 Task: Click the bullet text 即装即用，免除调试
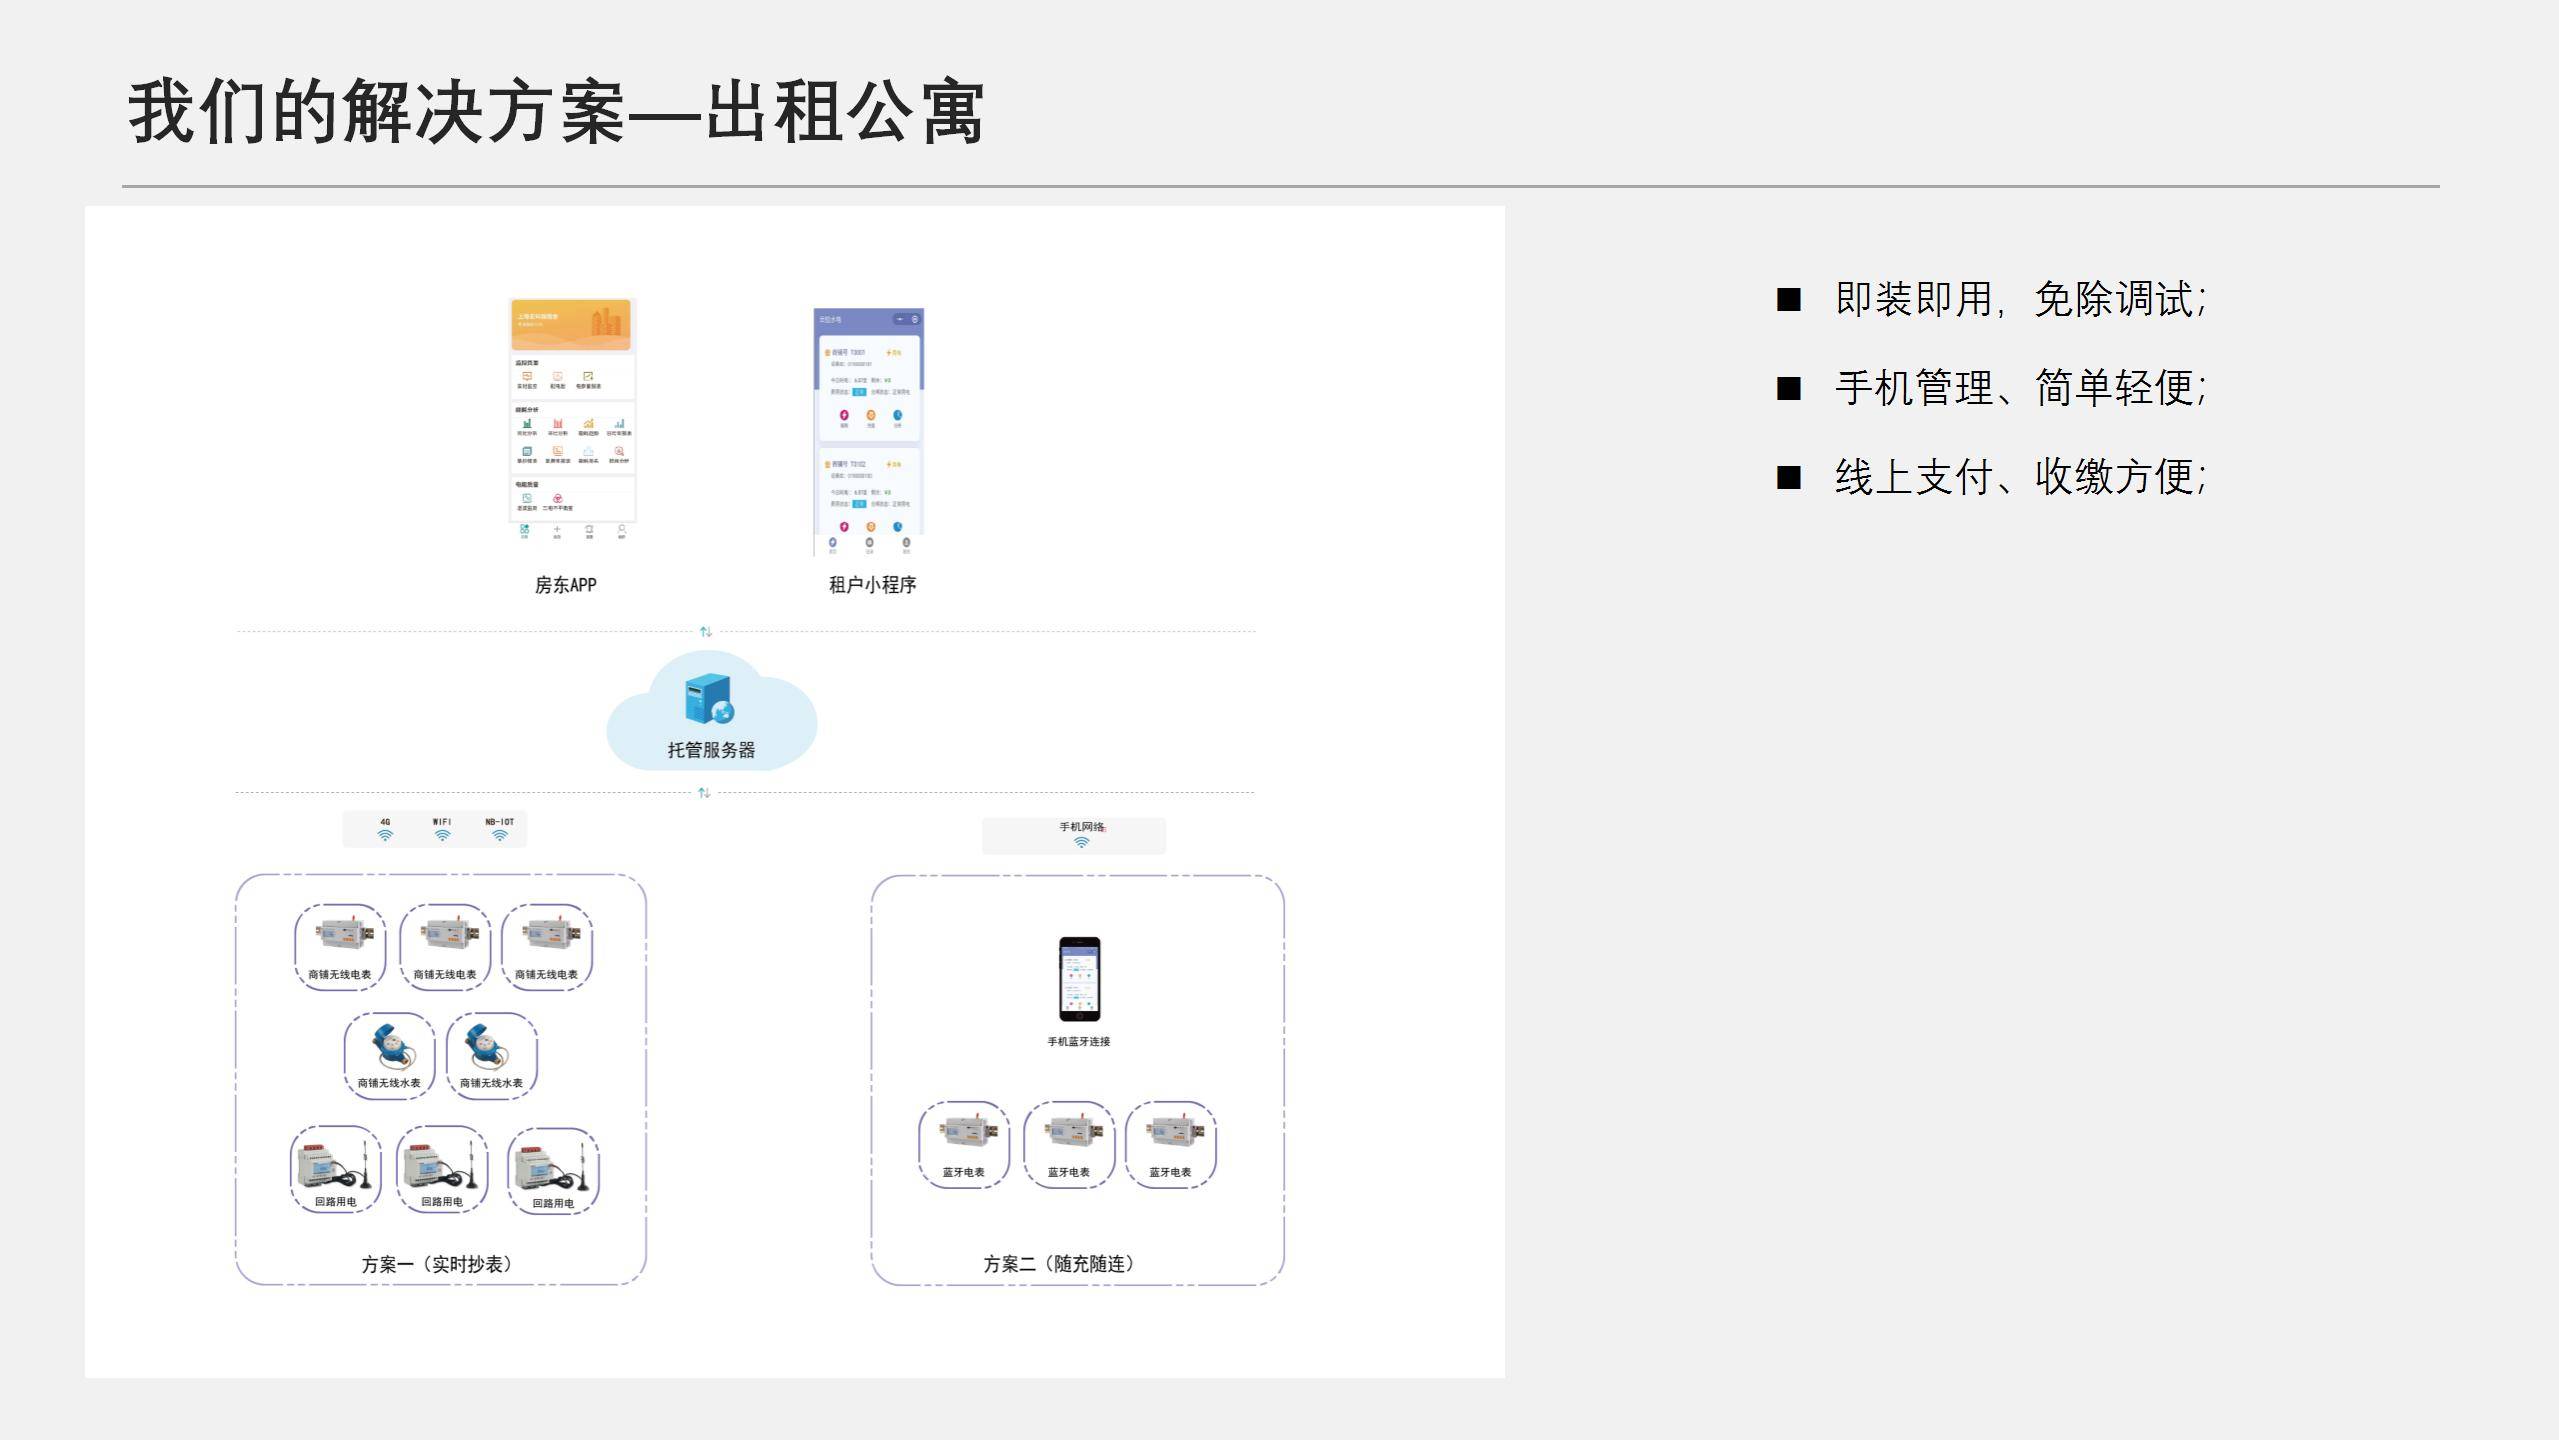[x=2019, y=299]
